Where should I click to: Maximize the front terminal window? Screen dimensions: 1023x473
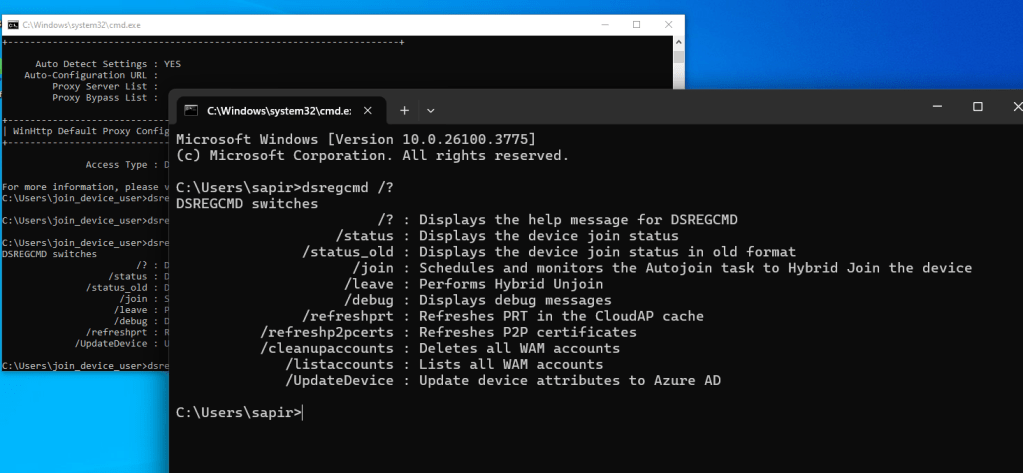pos(978,107)
